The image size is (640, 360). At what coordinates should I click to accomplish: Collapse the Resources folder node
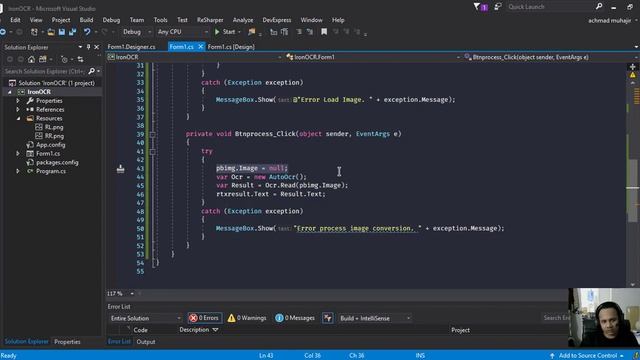click(x=18, y=118)
